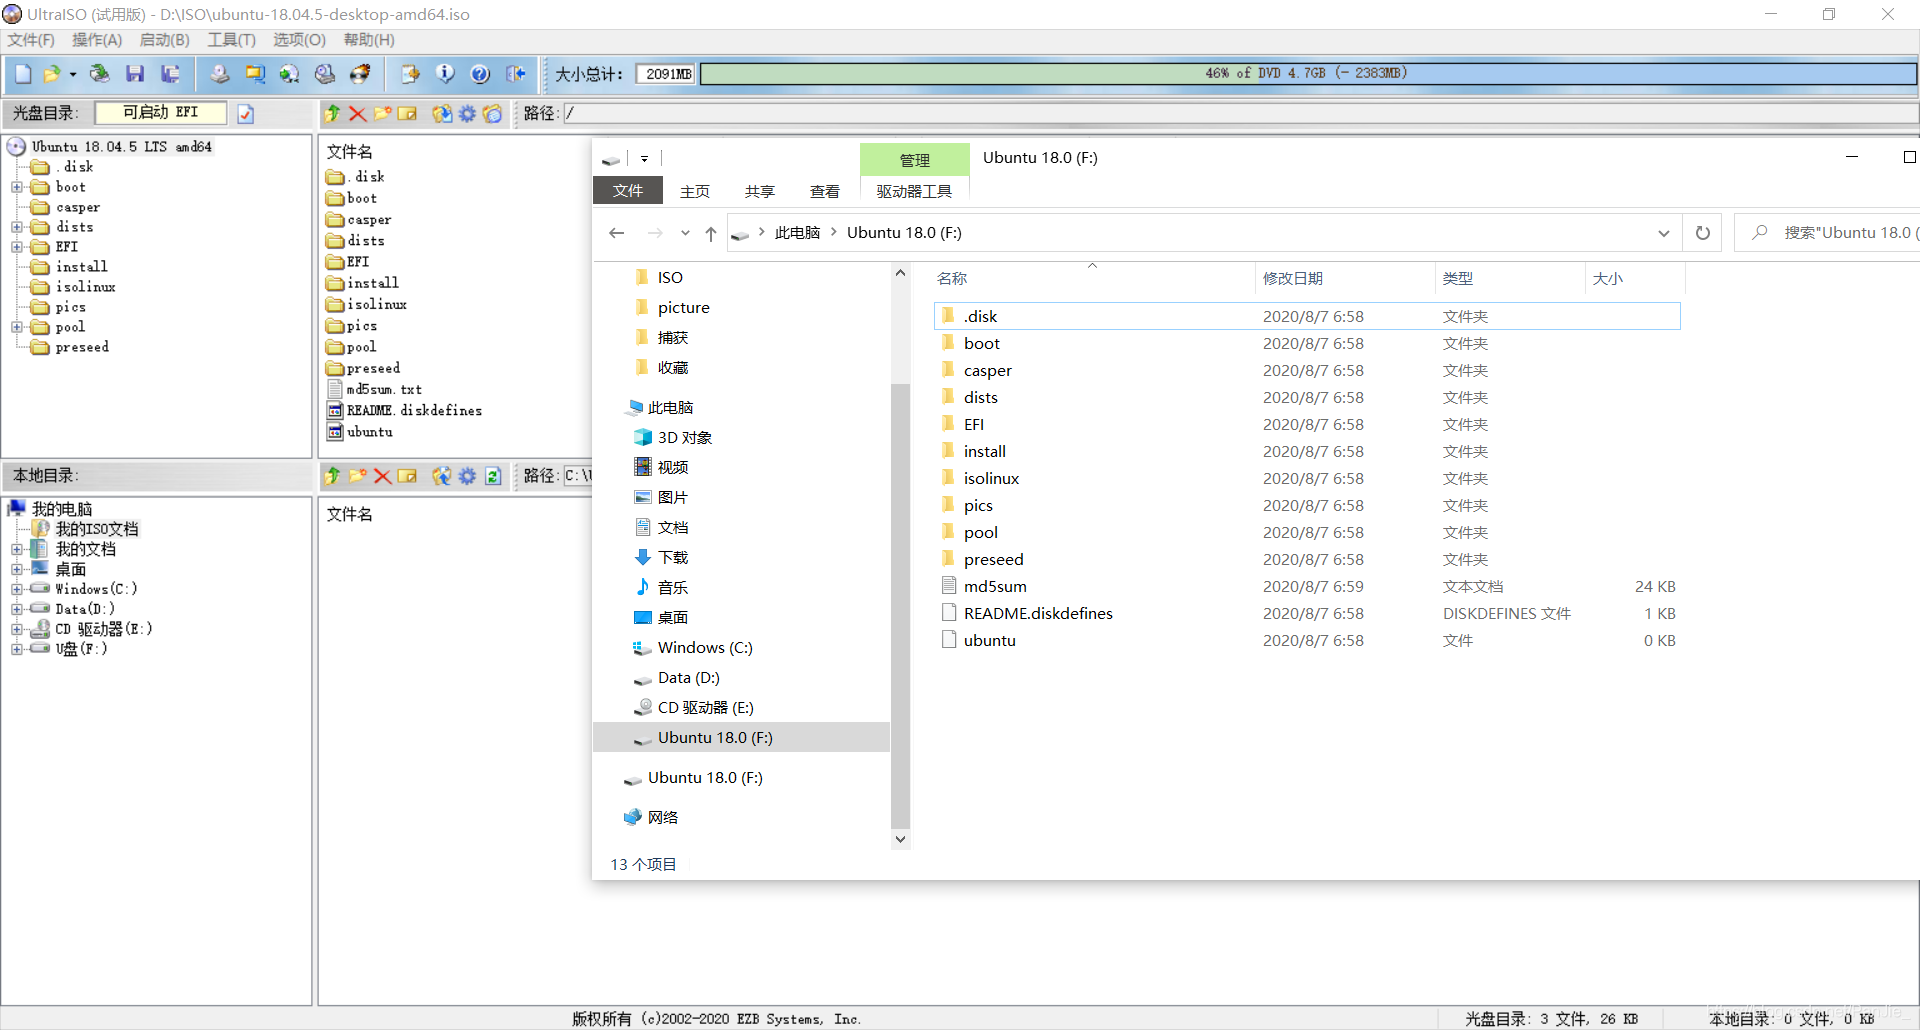Image resolution: width=1920 pixels, height=1030 pixels.
Task: Open the blue 文件 tab in Explorer ribbon
Action: click(x=628, y=190)
